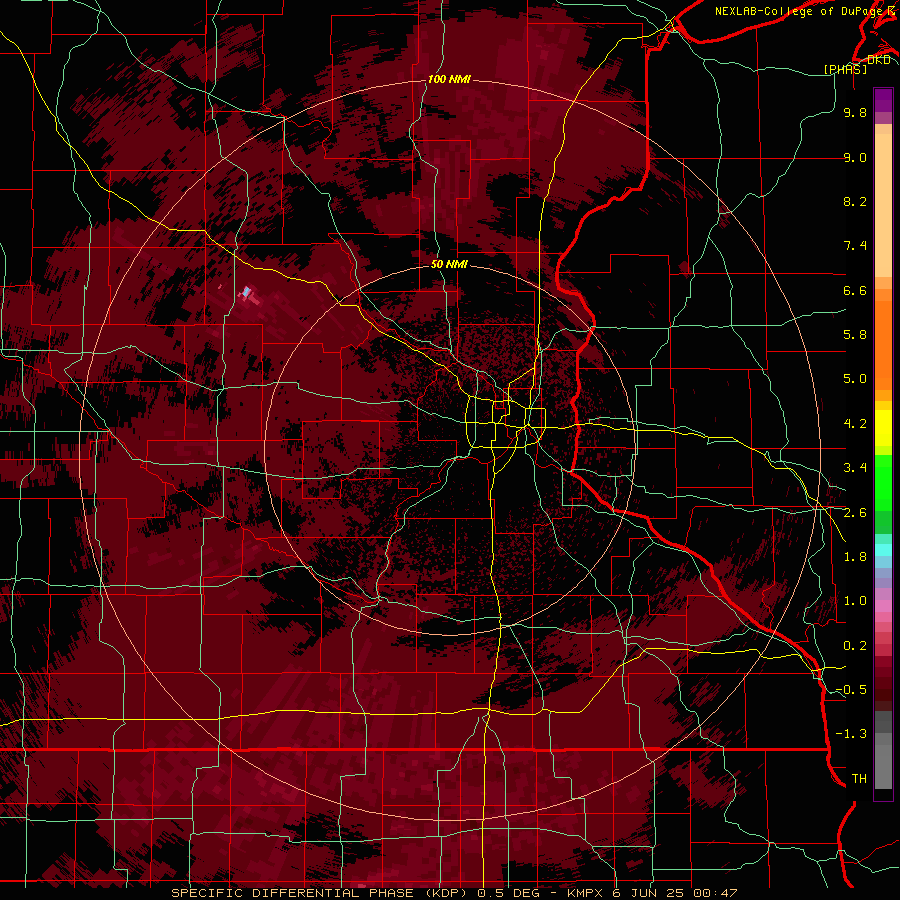Screen dimensions: 900x900
Task: Click the 1.8 value on color scale
Action: [x=855, y=557]
